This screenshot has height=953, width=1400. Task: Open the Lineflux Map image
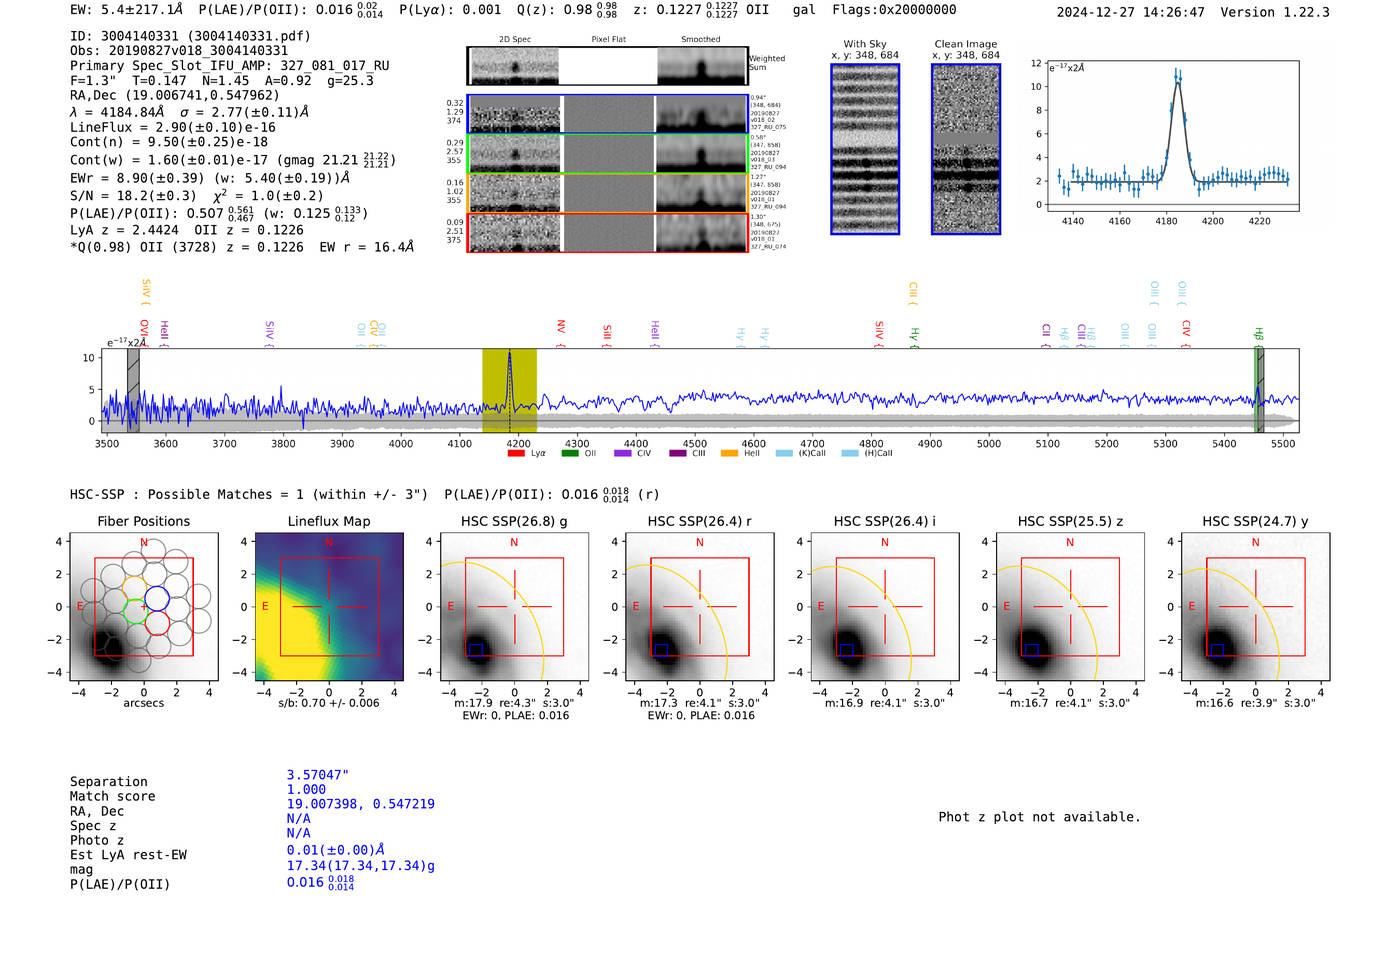pyautogui.click(x=329, y=607)
